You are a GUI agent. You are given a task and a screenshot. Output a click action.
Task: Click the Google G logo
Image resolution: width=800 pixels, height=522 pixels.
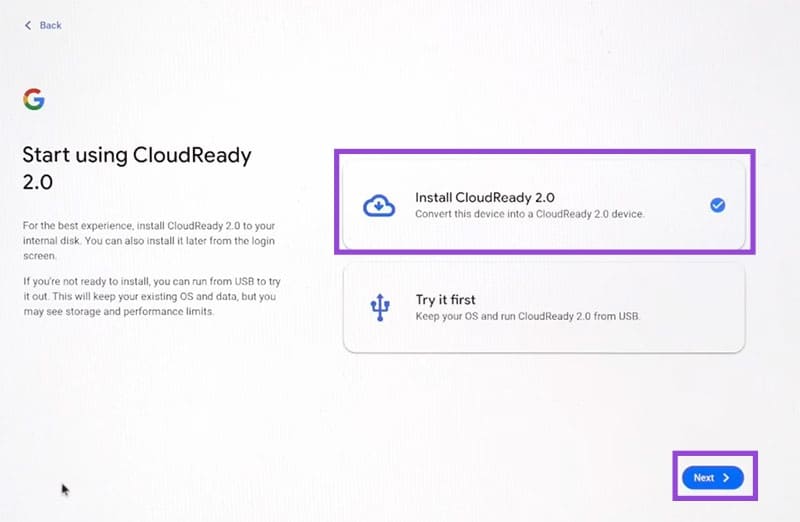click(x=34, y=99)
